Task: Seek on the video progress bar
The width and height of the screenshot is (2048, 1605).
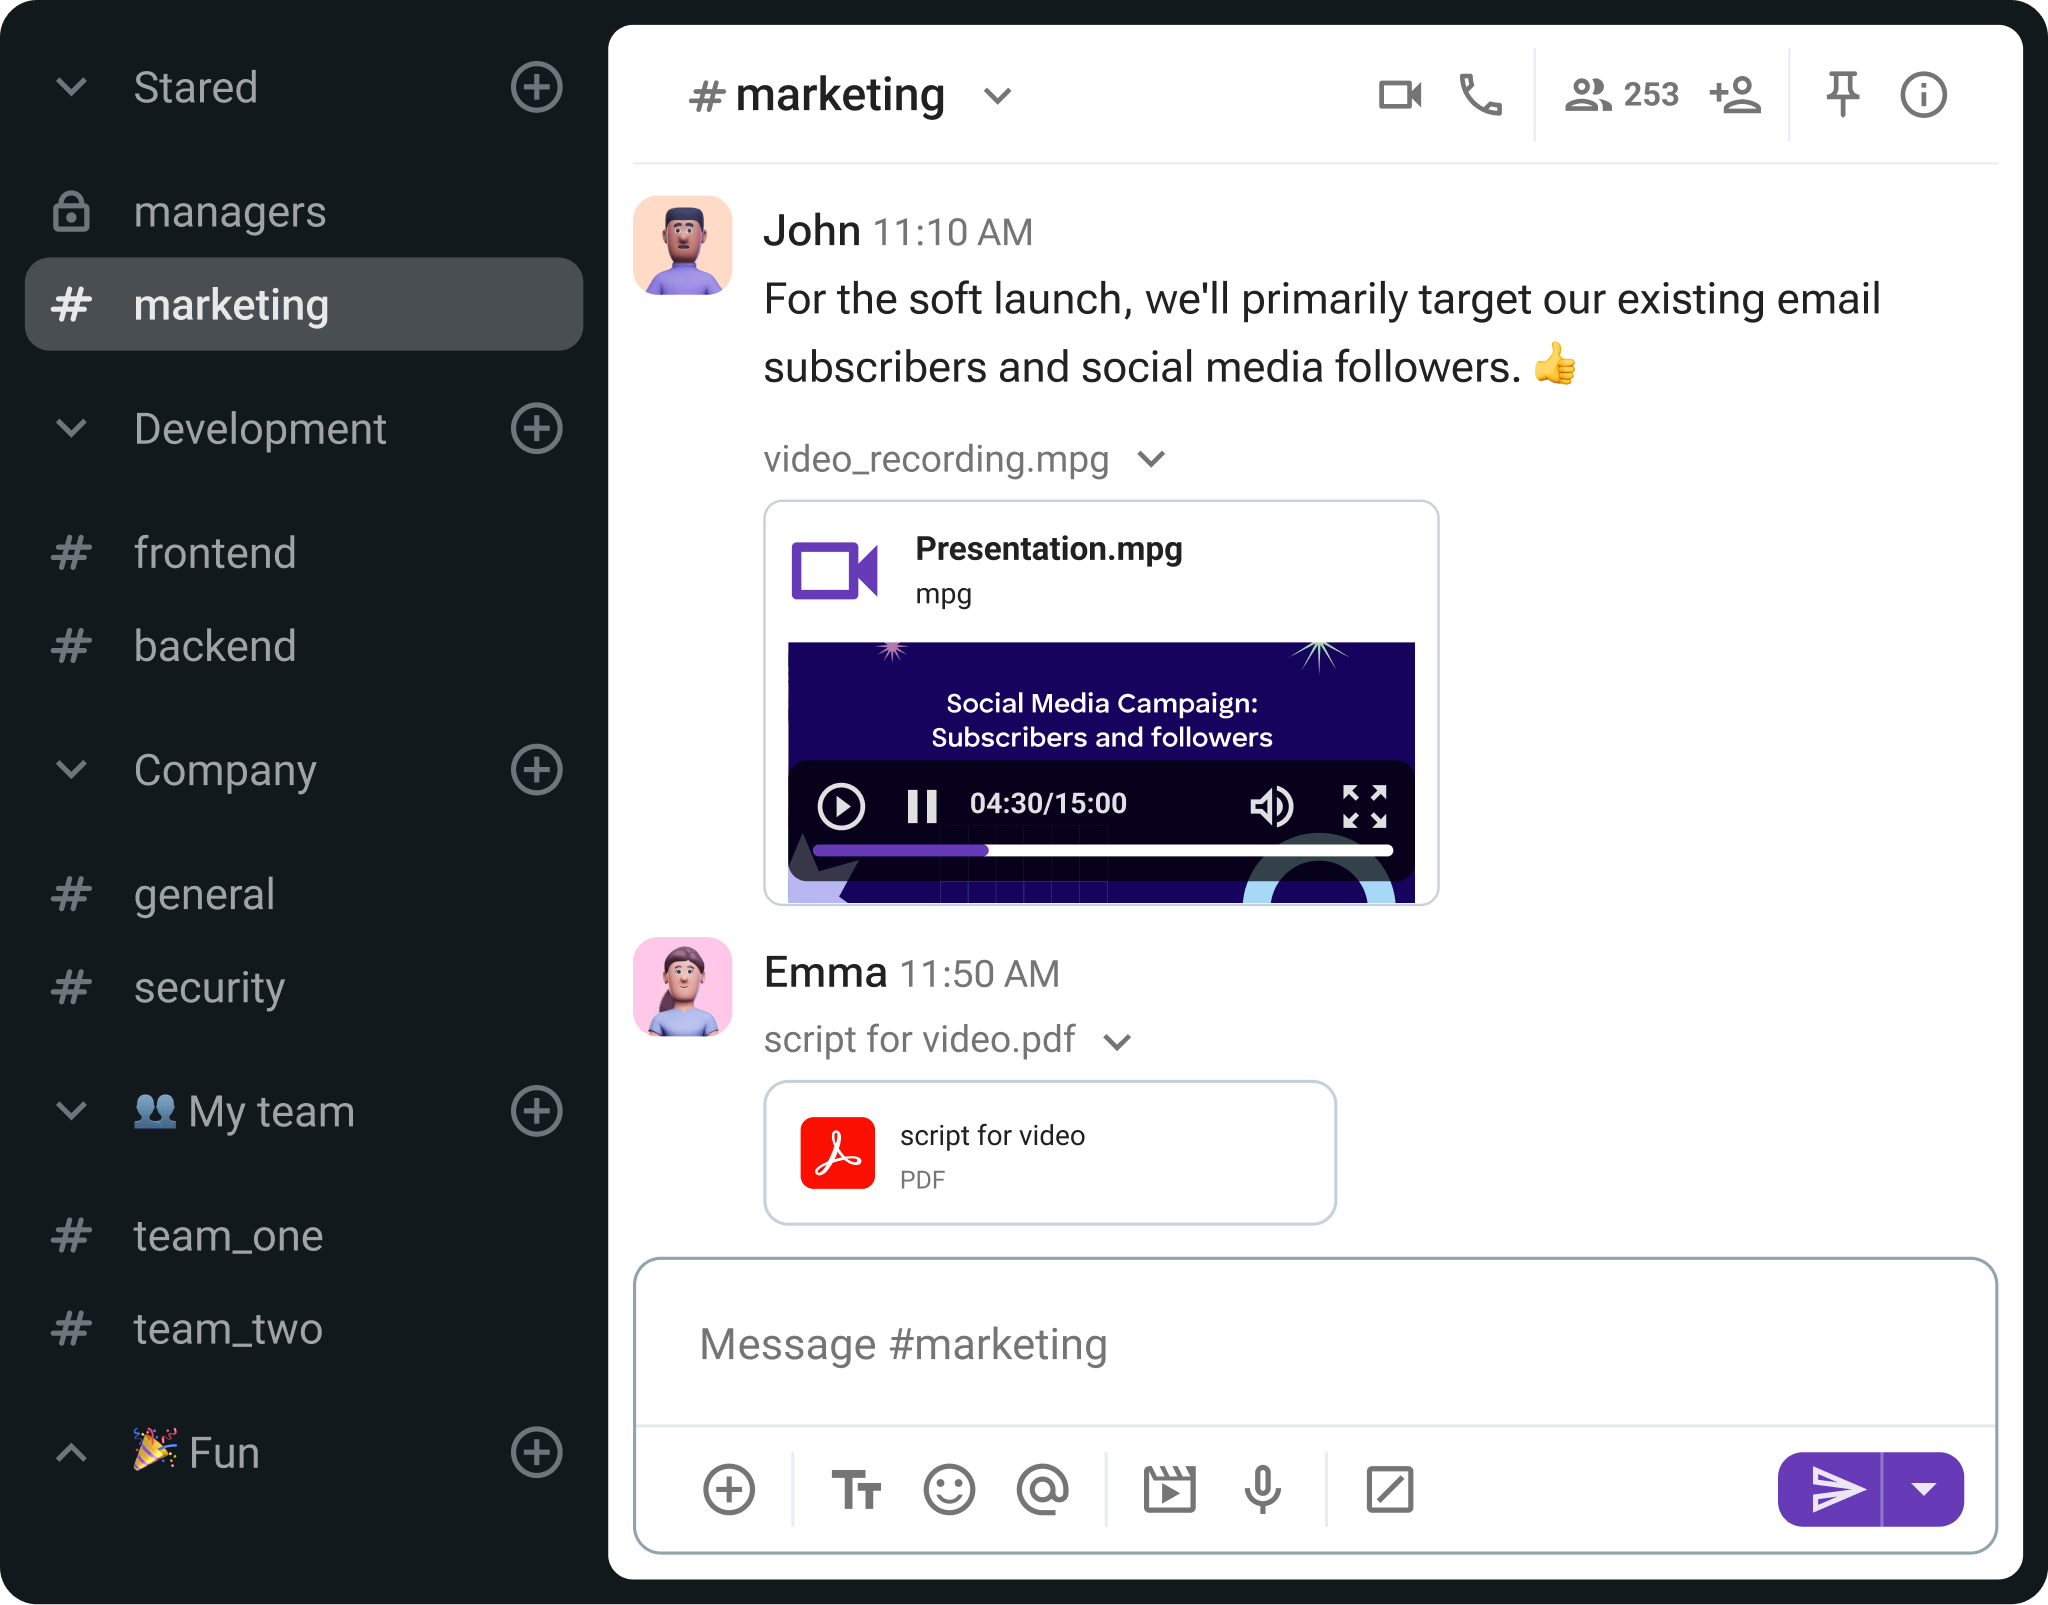Action: [1103, 850]
